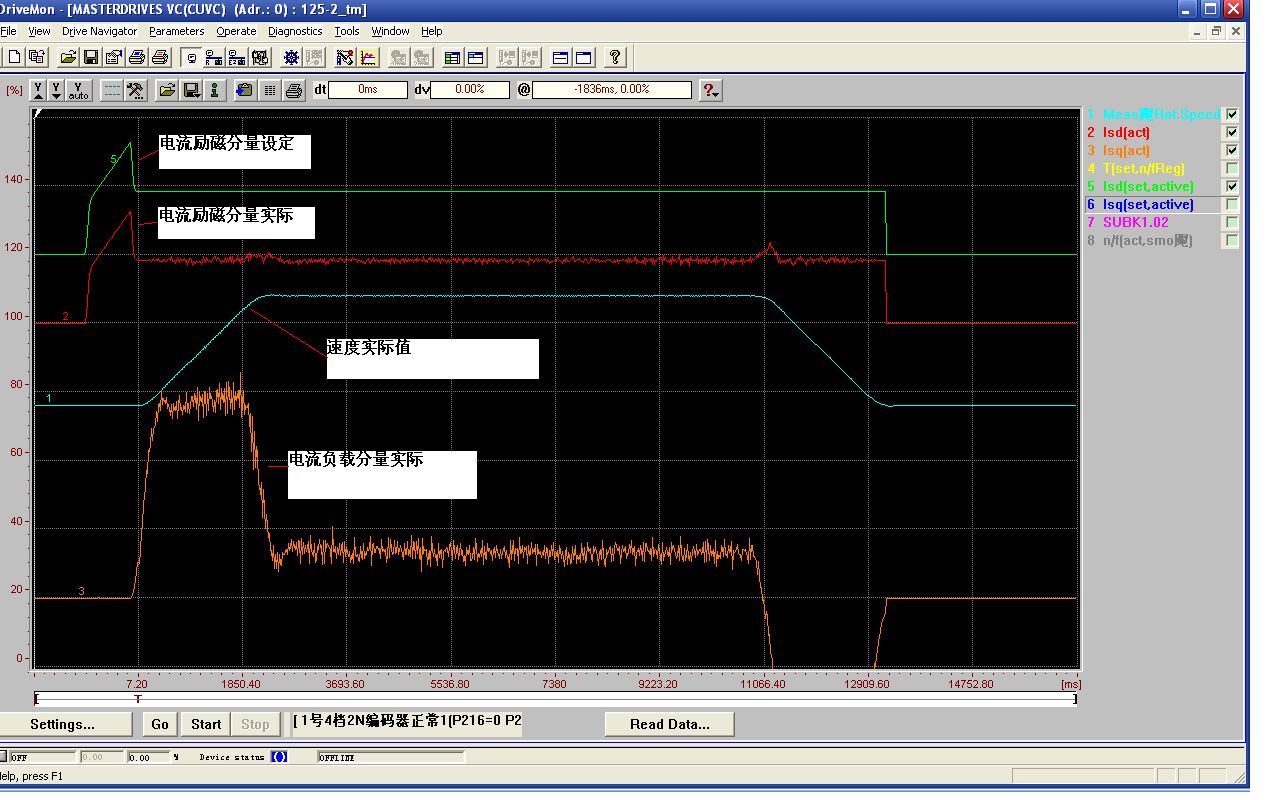Select Isq(set,active) channel label in legend
Image resolution: width=1280 pixels, height=800 pixels.
point(1148,204)
